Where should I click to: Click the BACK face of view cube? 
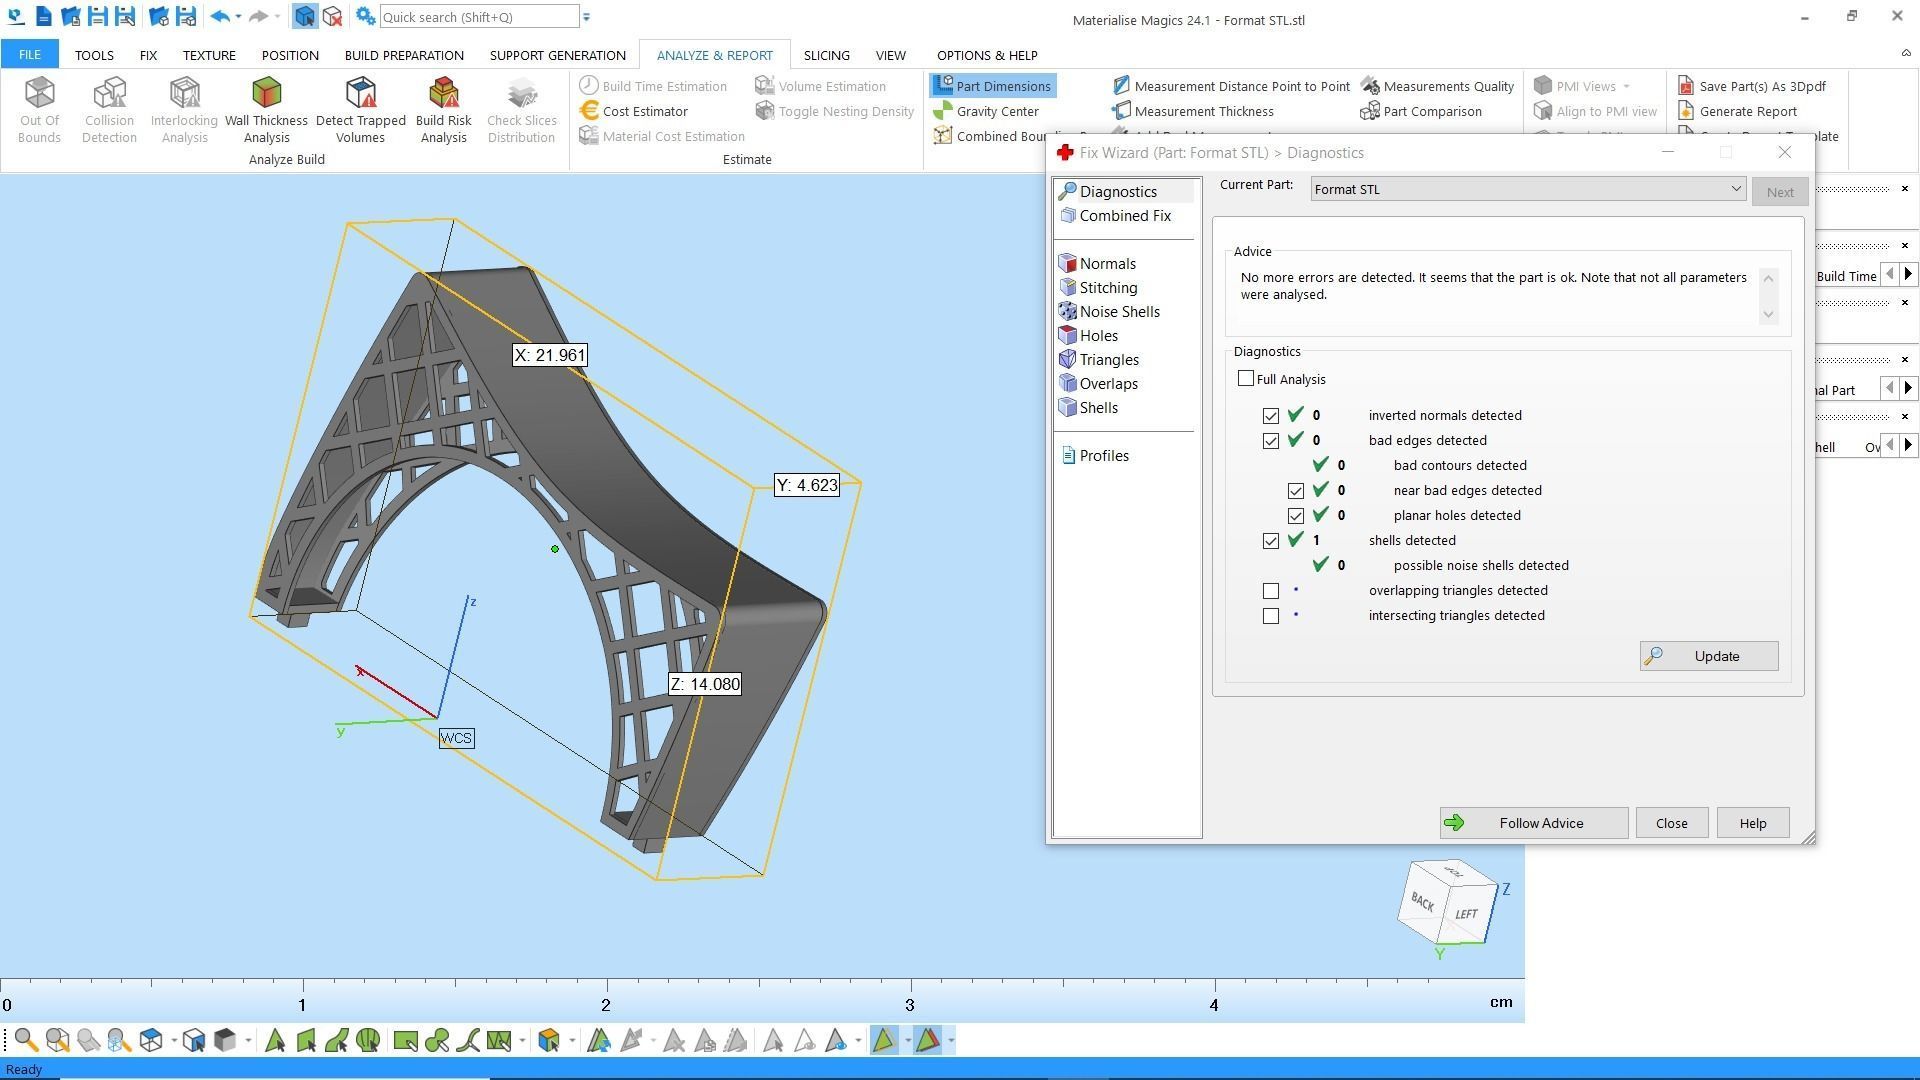(x=1422, y=901)
